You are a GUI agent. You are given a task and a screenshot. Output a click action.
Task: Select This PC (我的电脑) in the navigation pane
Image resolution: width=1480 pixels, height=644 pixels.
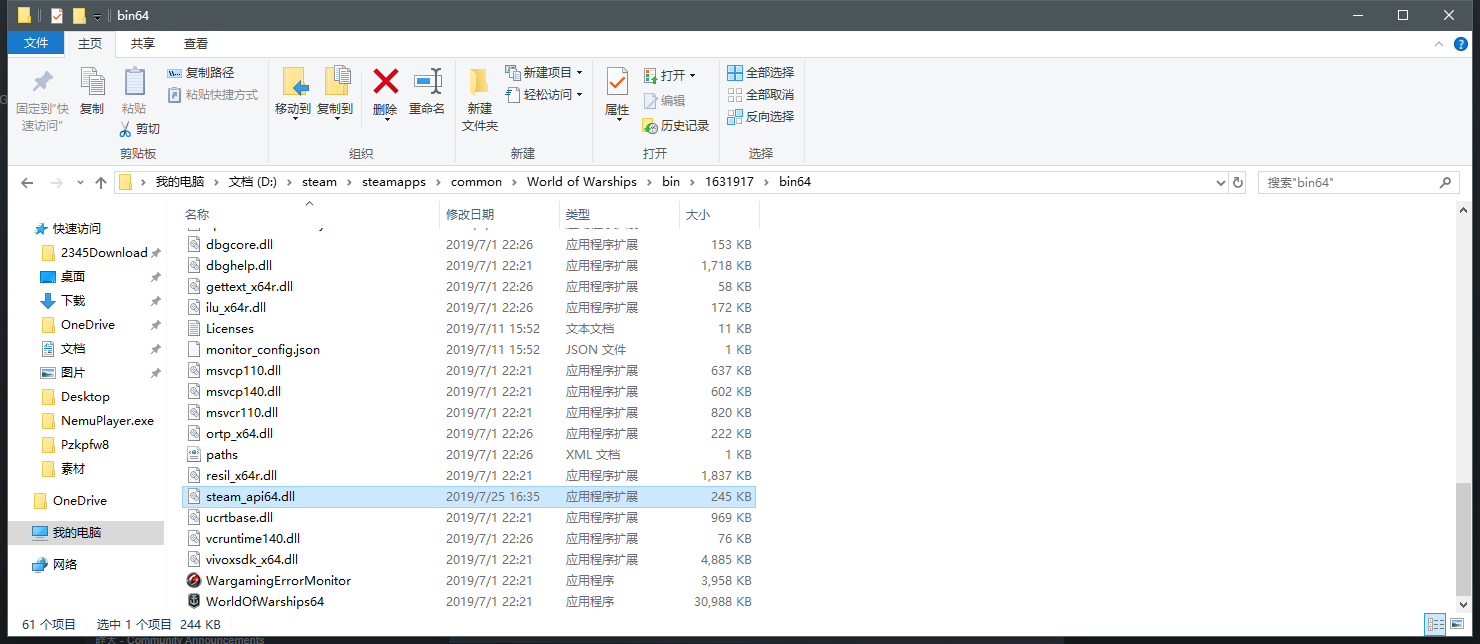coord(85,533)
